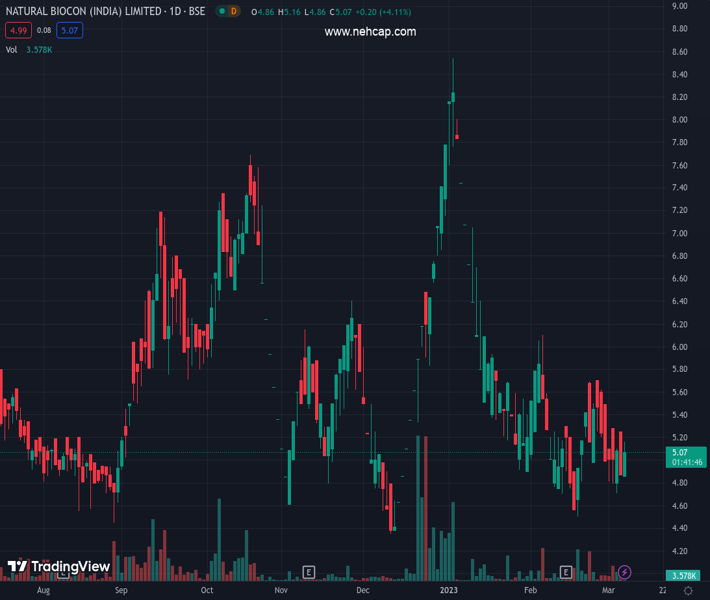This screenshot has height=600, width=710.
Task: Click the red 4.99 sell price button
Action: pyautogui.click(x=18, y=31)
